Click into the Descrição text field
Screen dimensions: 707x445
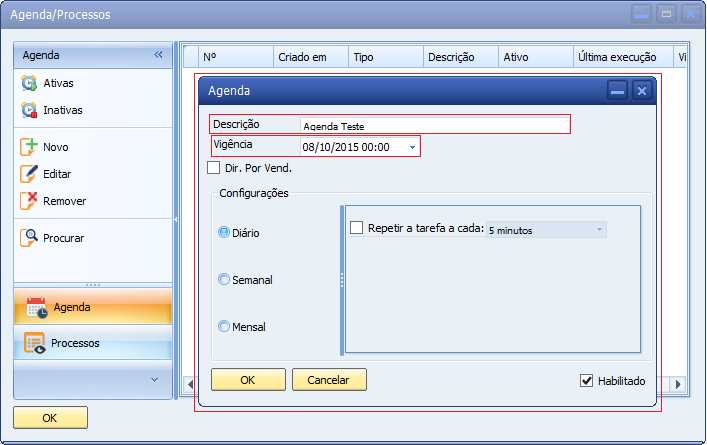coord(435,126)
